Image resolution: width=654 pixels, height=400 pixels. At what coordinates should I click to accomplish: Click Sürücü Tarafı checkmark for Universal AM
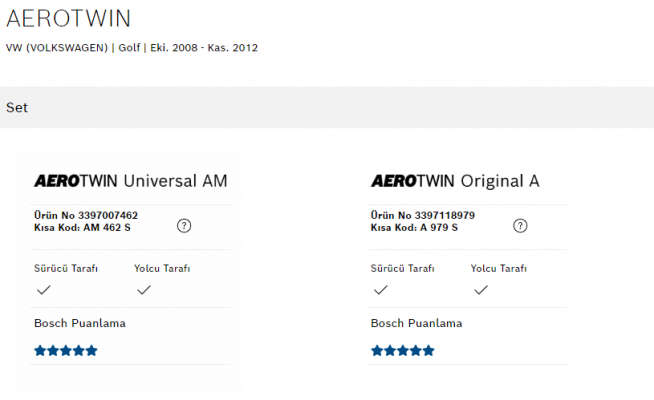(43, 289)
